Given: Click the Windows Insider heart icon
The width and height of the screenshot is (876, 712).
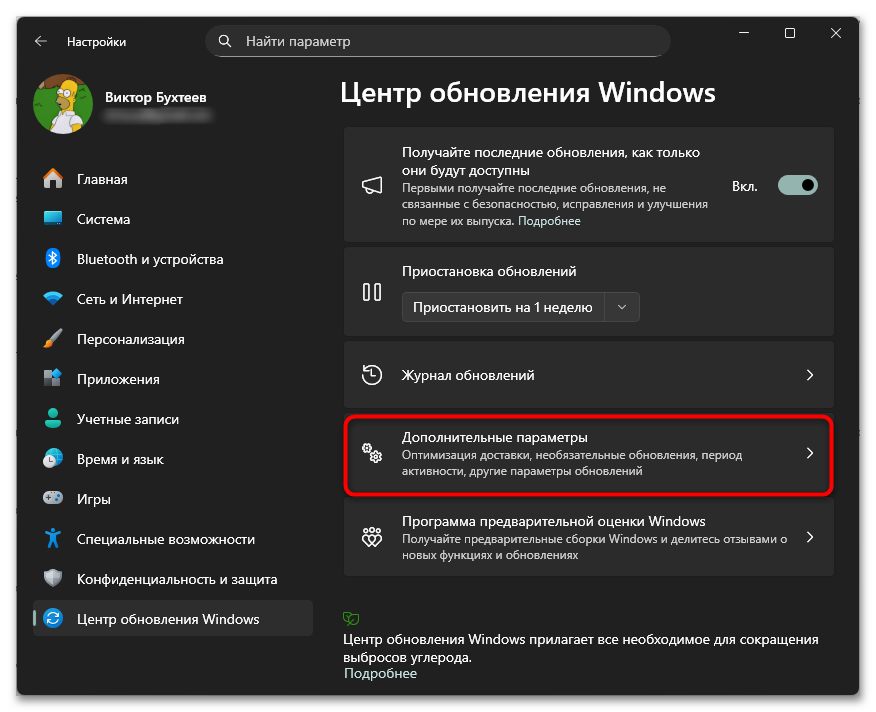Looking at the screenshot, I should pos(371,537).
